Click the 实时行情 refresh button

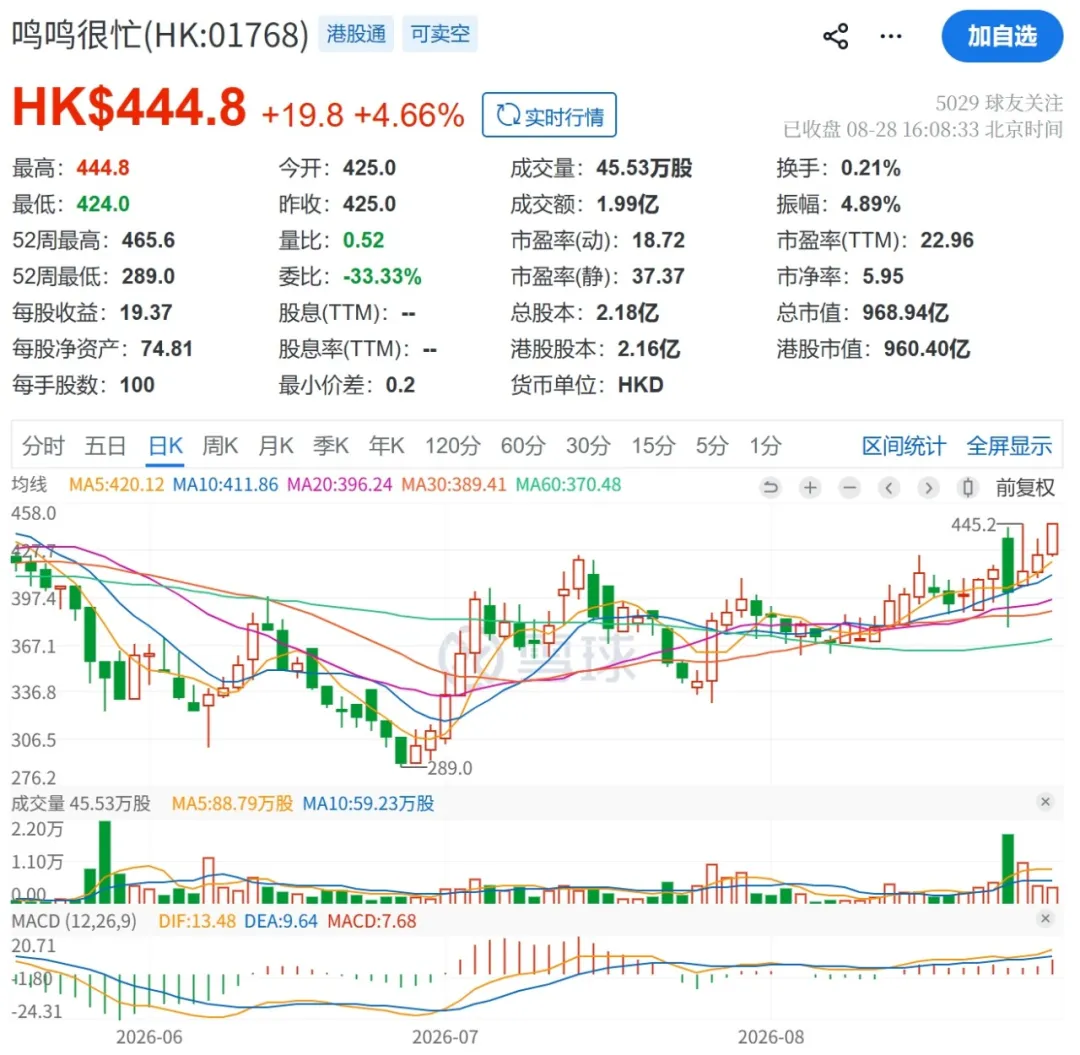(549, 115)
